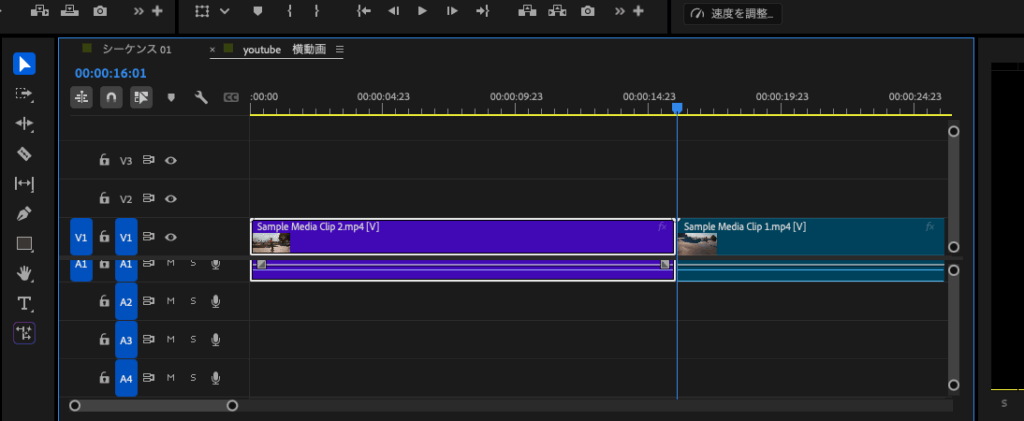
Task: Lock track V2
Action: point(104,198)
